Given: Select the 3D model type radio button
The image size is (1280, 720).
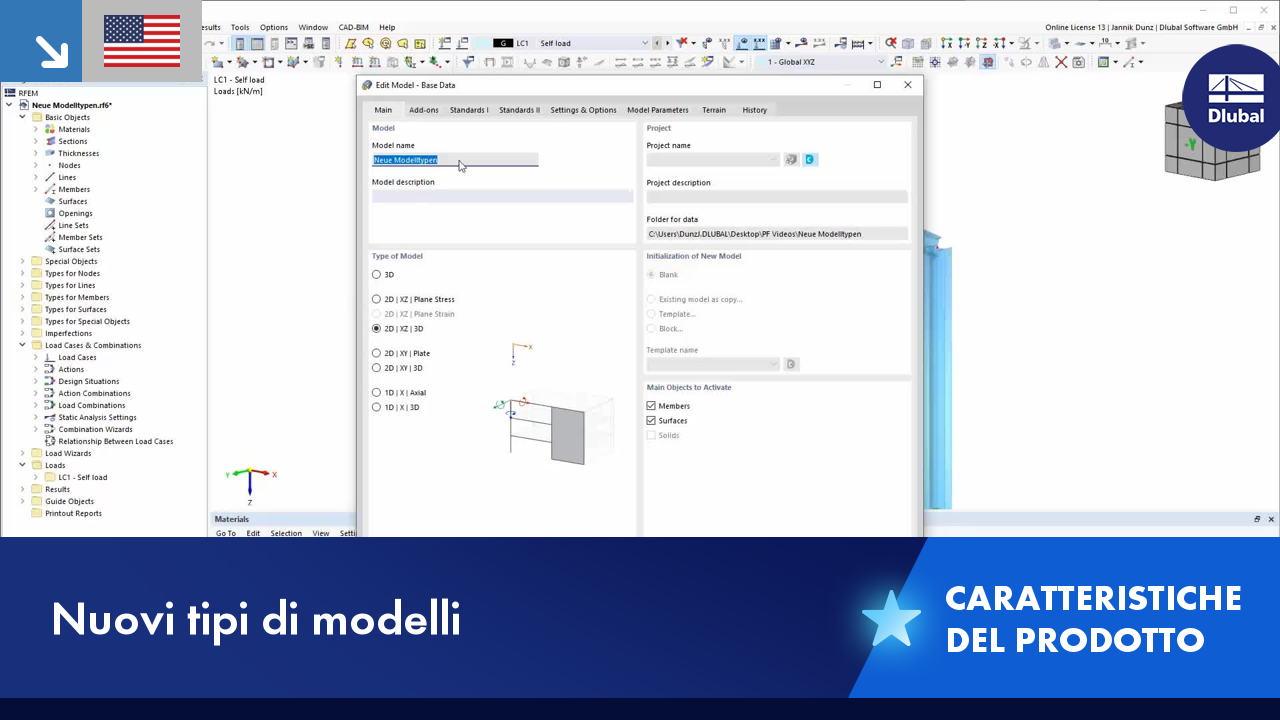Looking at the screenshot, I should coord(376,274).
